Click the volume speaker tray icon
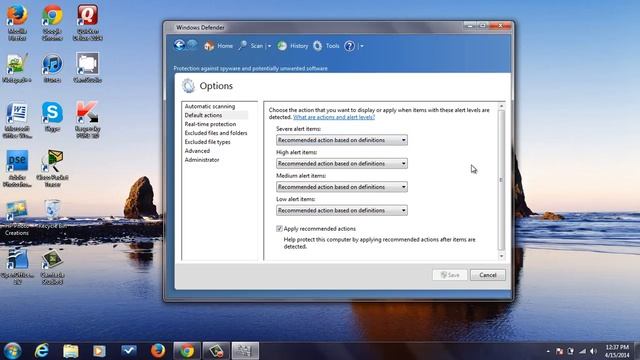Viewport: 640px width, 360px height. click(593, 351)
